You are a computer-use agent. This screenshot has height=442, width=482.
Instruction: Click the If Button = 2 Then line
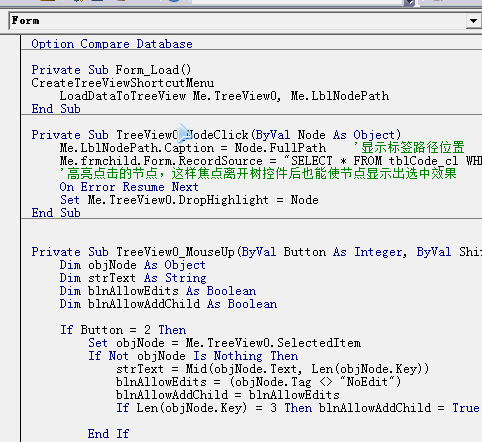123,330
